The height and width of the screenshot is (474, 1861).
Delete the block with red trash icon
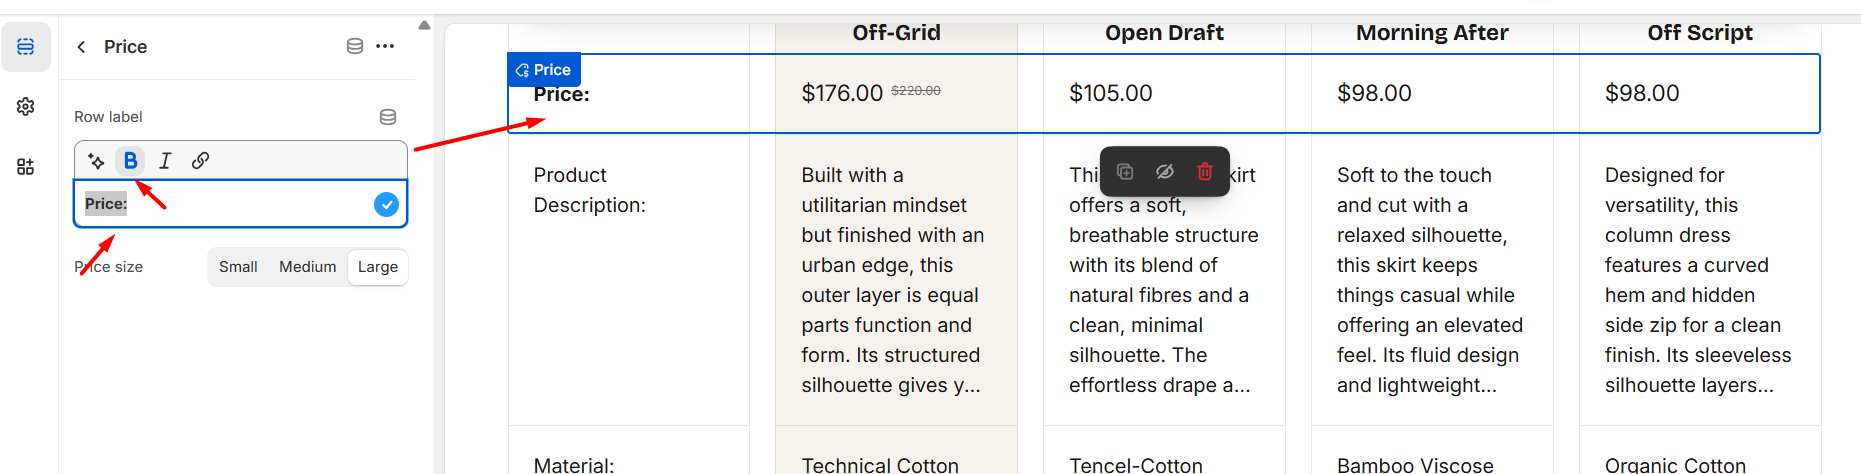[x=1205, y=171]
